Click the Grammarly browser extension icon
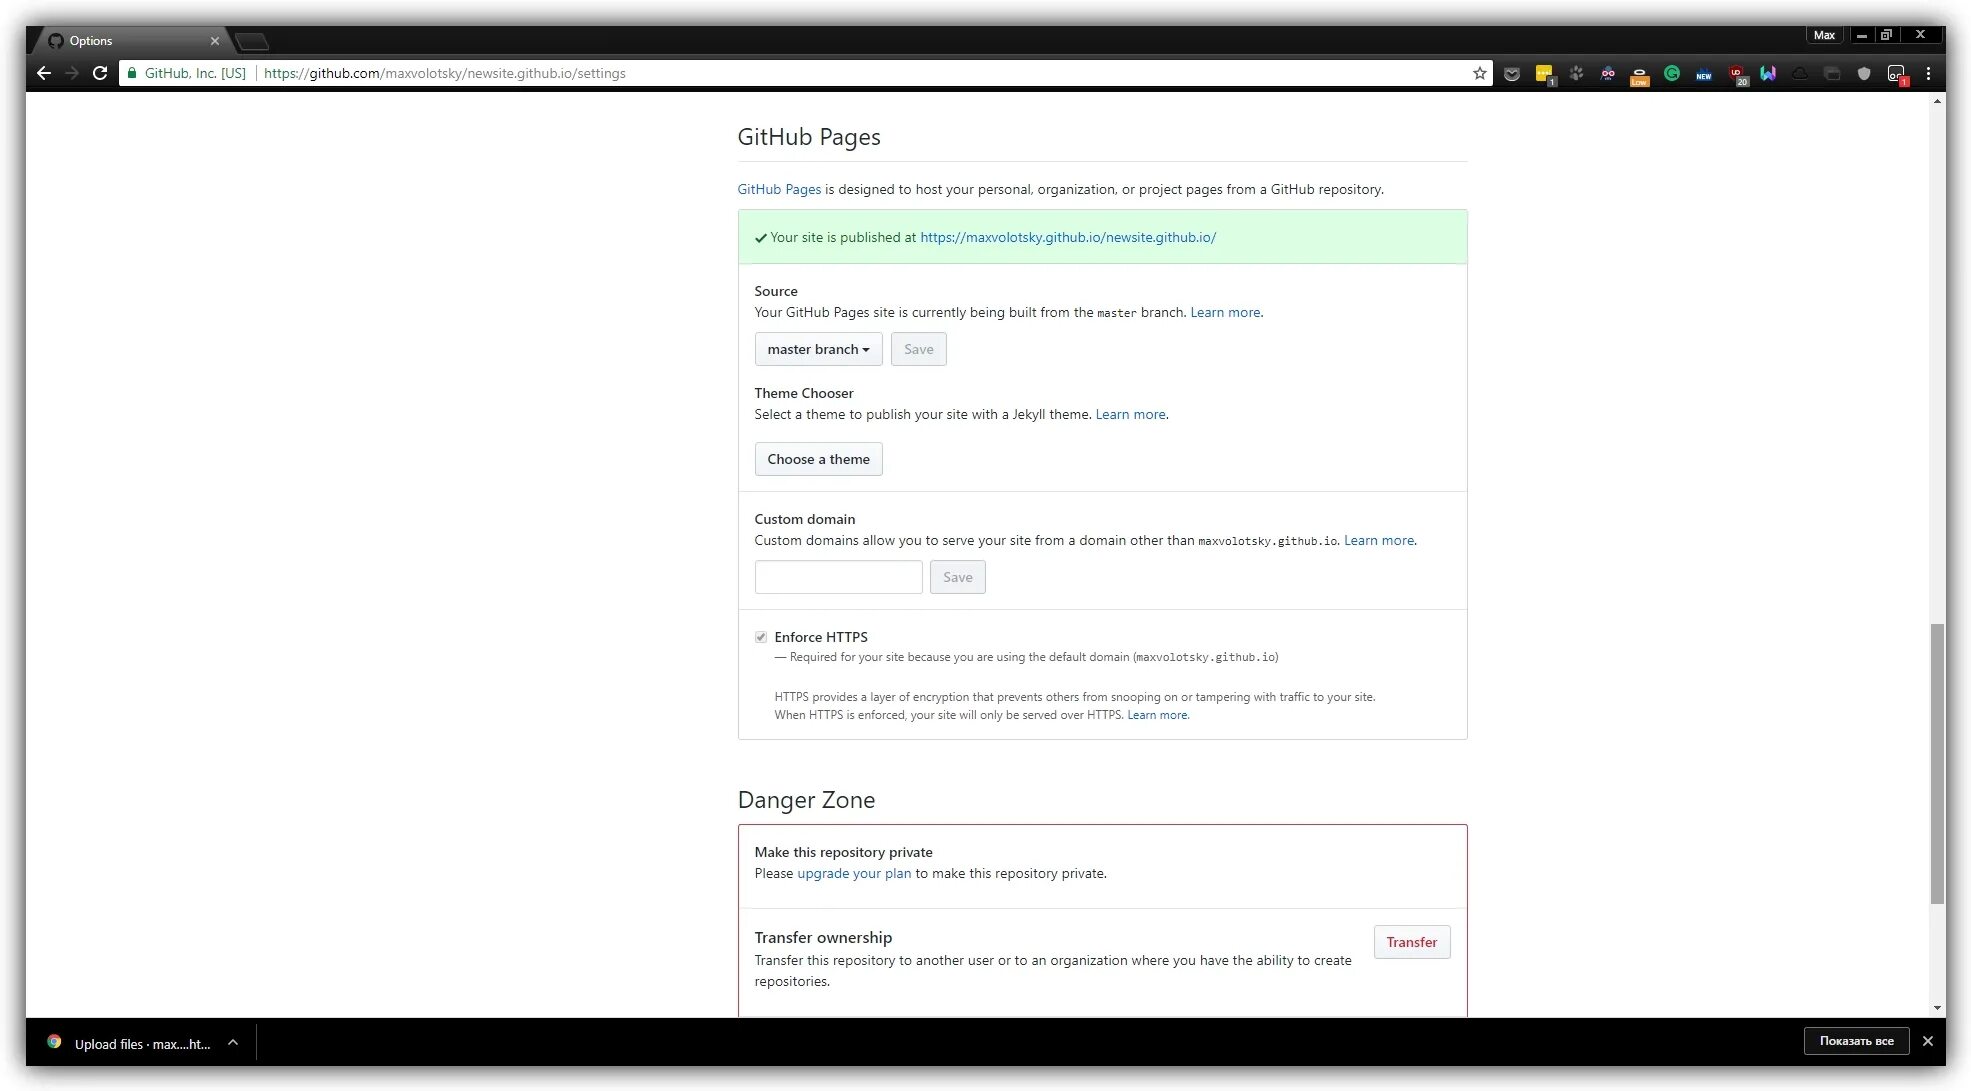Viewport: 1971px width, 1091px height. point(1671,74)
